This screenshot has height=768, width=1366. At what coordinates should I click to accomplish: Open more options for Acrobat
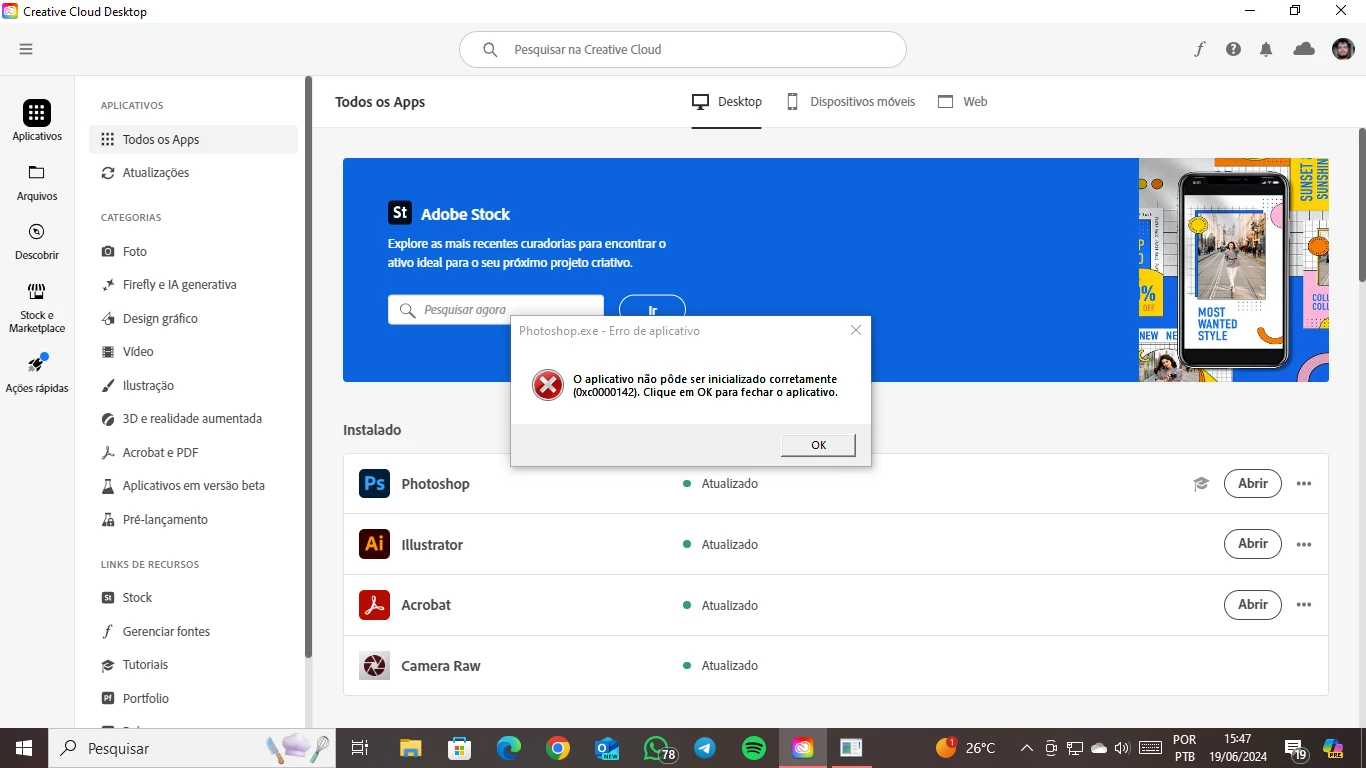point(1304,605)
